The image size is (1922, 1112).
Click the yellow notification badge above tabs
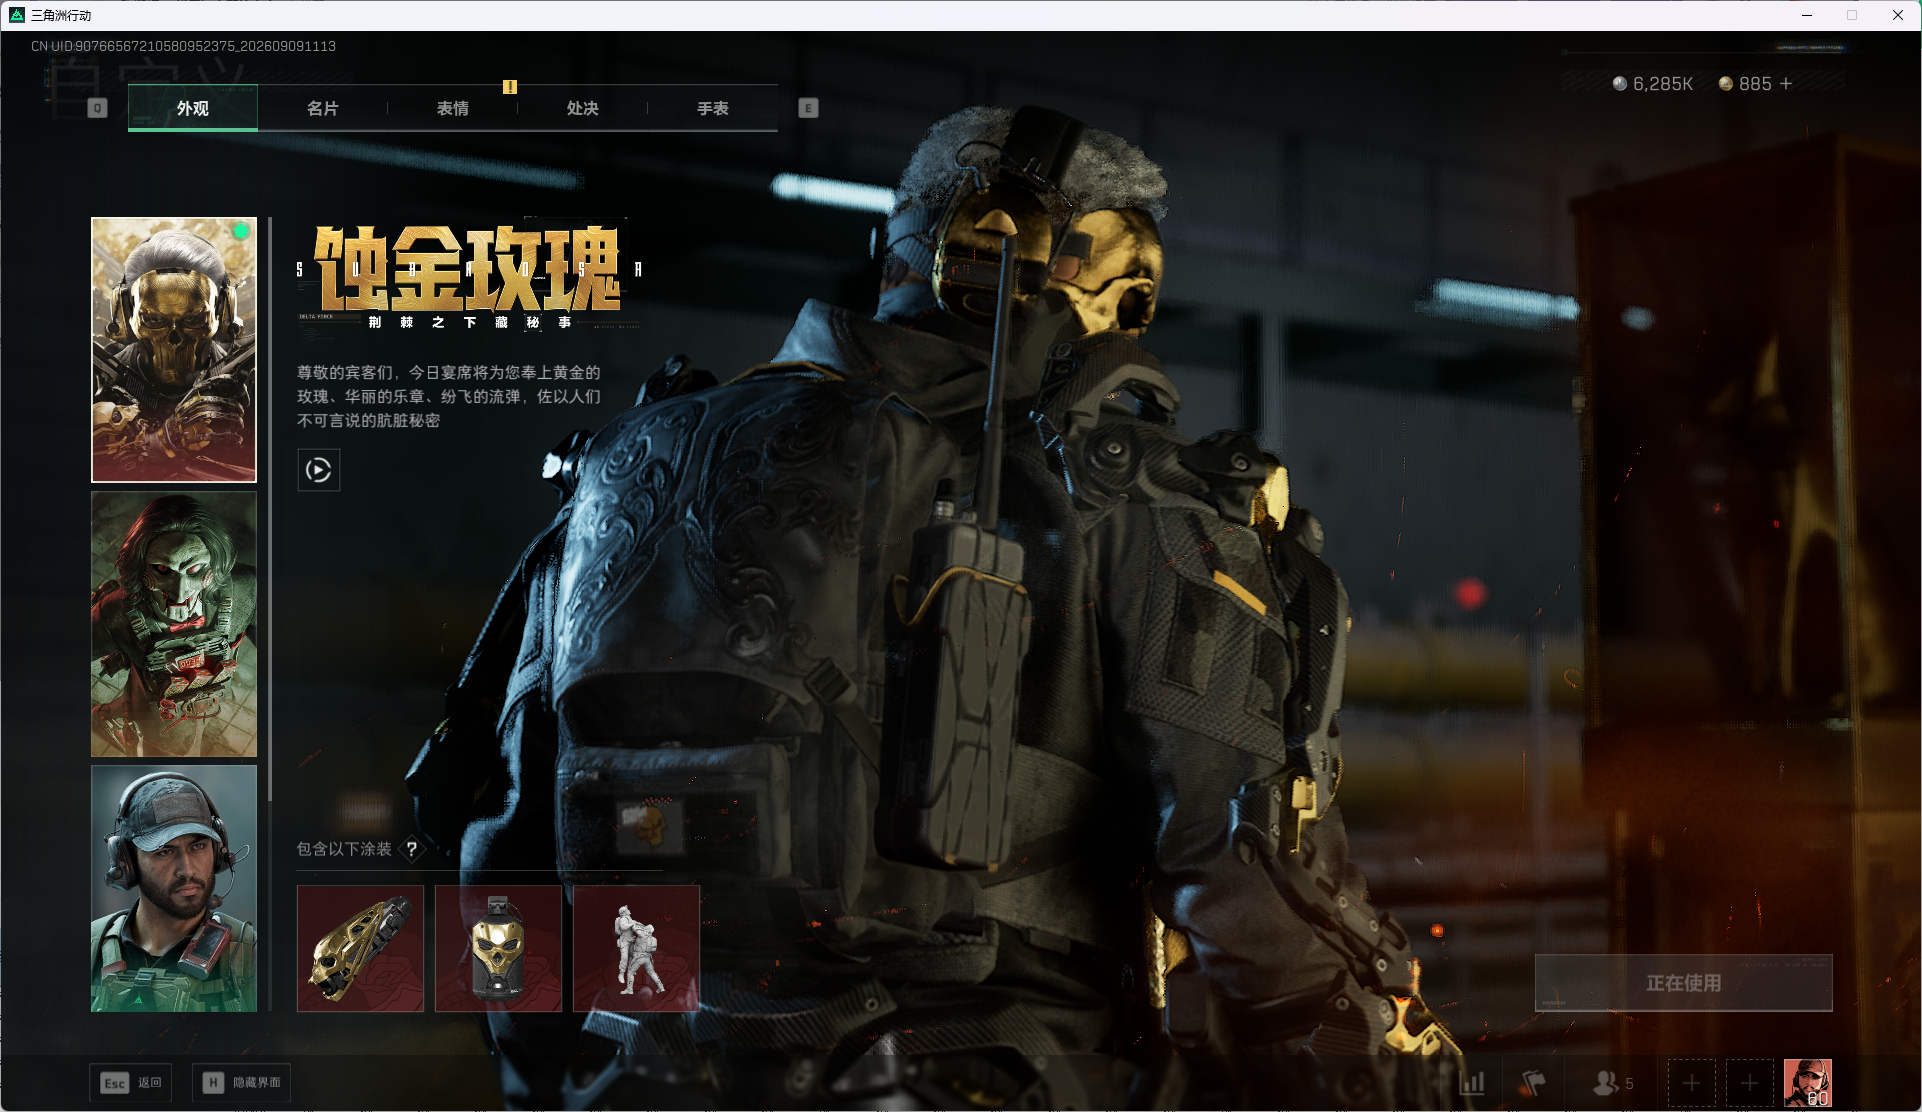(x=510, y=87)
